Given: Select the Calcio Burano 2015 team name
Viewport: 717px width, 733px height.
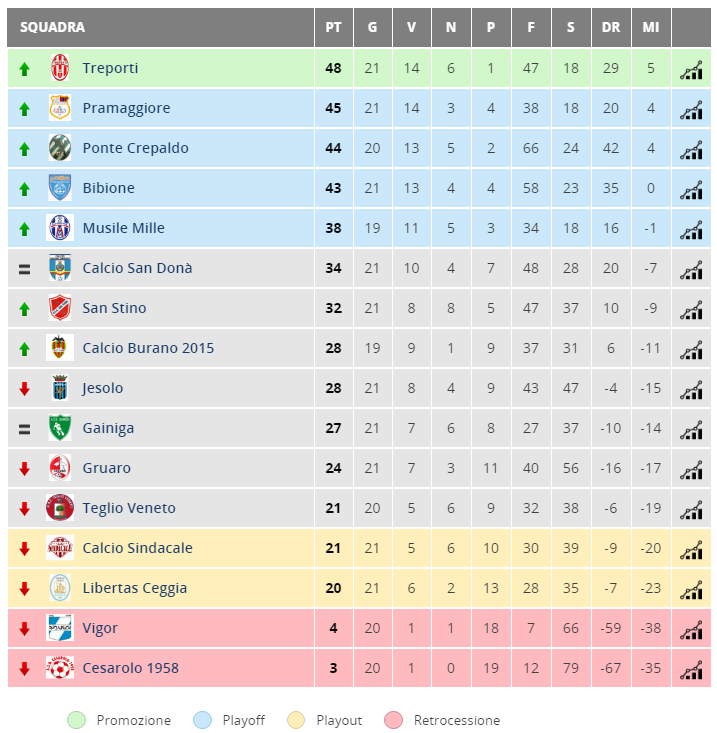Looking at the screenshot, I should point(148,348).
